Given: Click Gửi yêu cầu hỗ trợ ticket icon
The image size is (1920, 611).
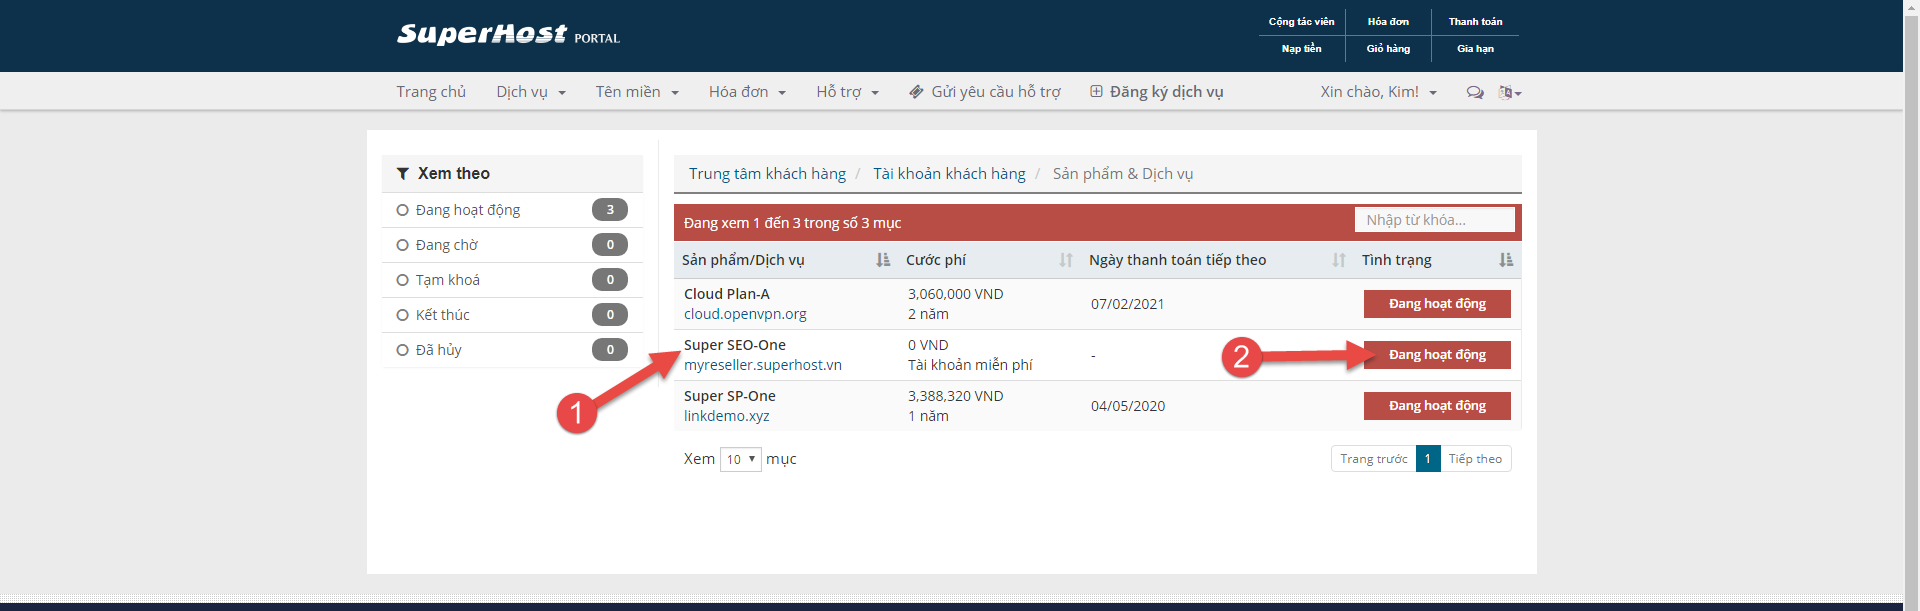Looking at the screenshot, I should tap(916, 92).
